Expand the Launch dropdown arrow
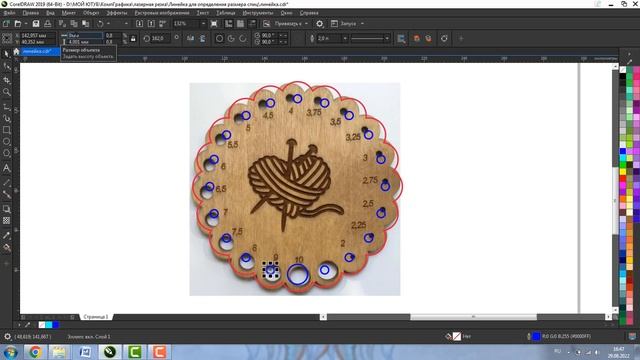The height and width of the screenshot is (360, 640). coord(362,24)
